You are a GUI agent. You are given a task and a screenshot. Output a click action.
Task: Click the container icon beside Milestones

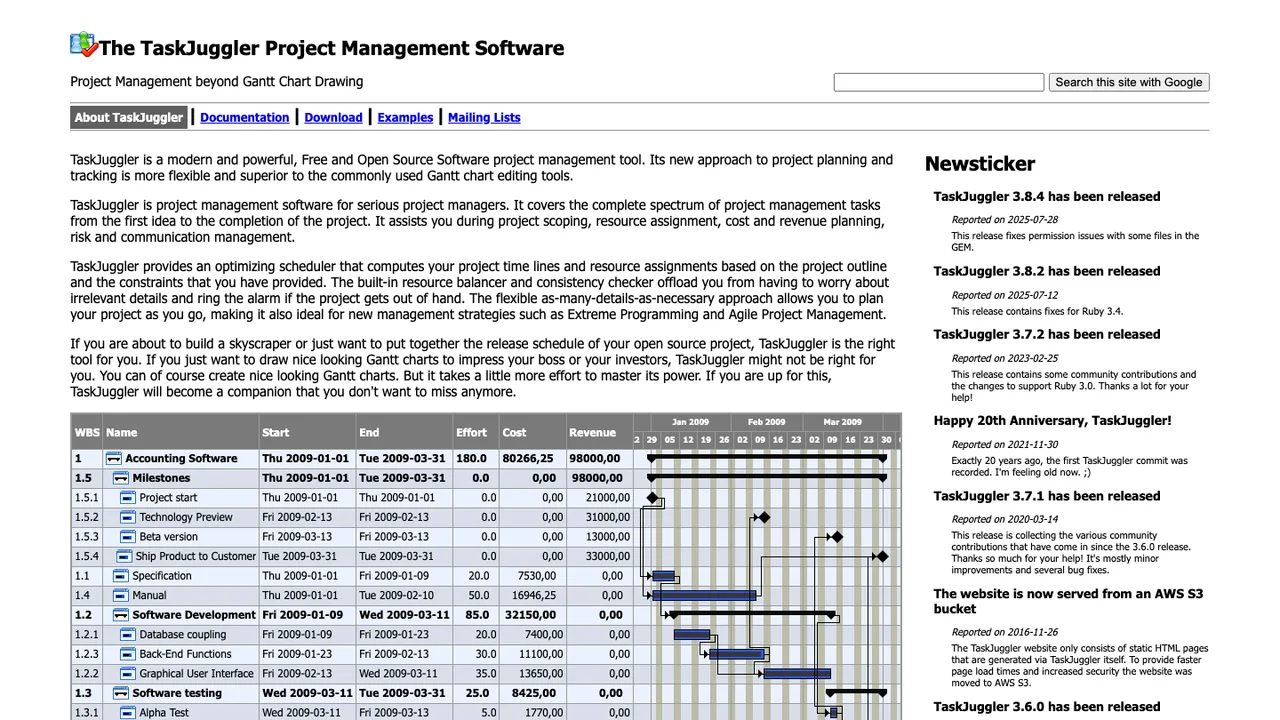tap(121, 478)
